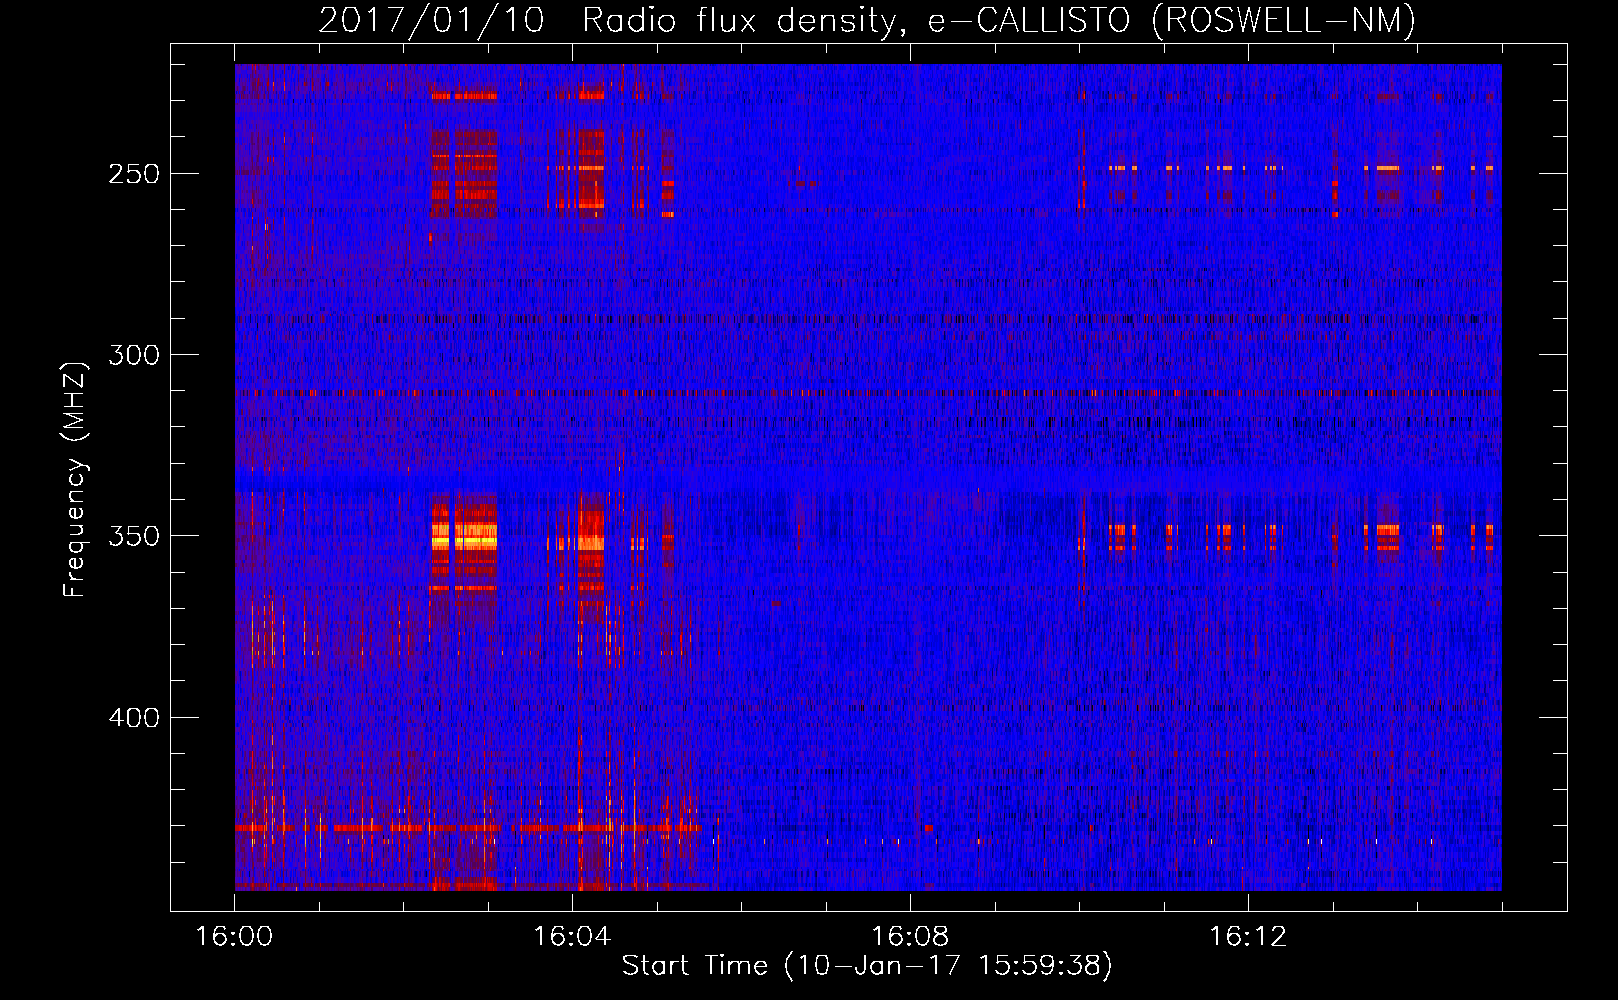1618x1000 pixels.
Task: Click the 16:08 time tick label
Action: coord(910,937)
